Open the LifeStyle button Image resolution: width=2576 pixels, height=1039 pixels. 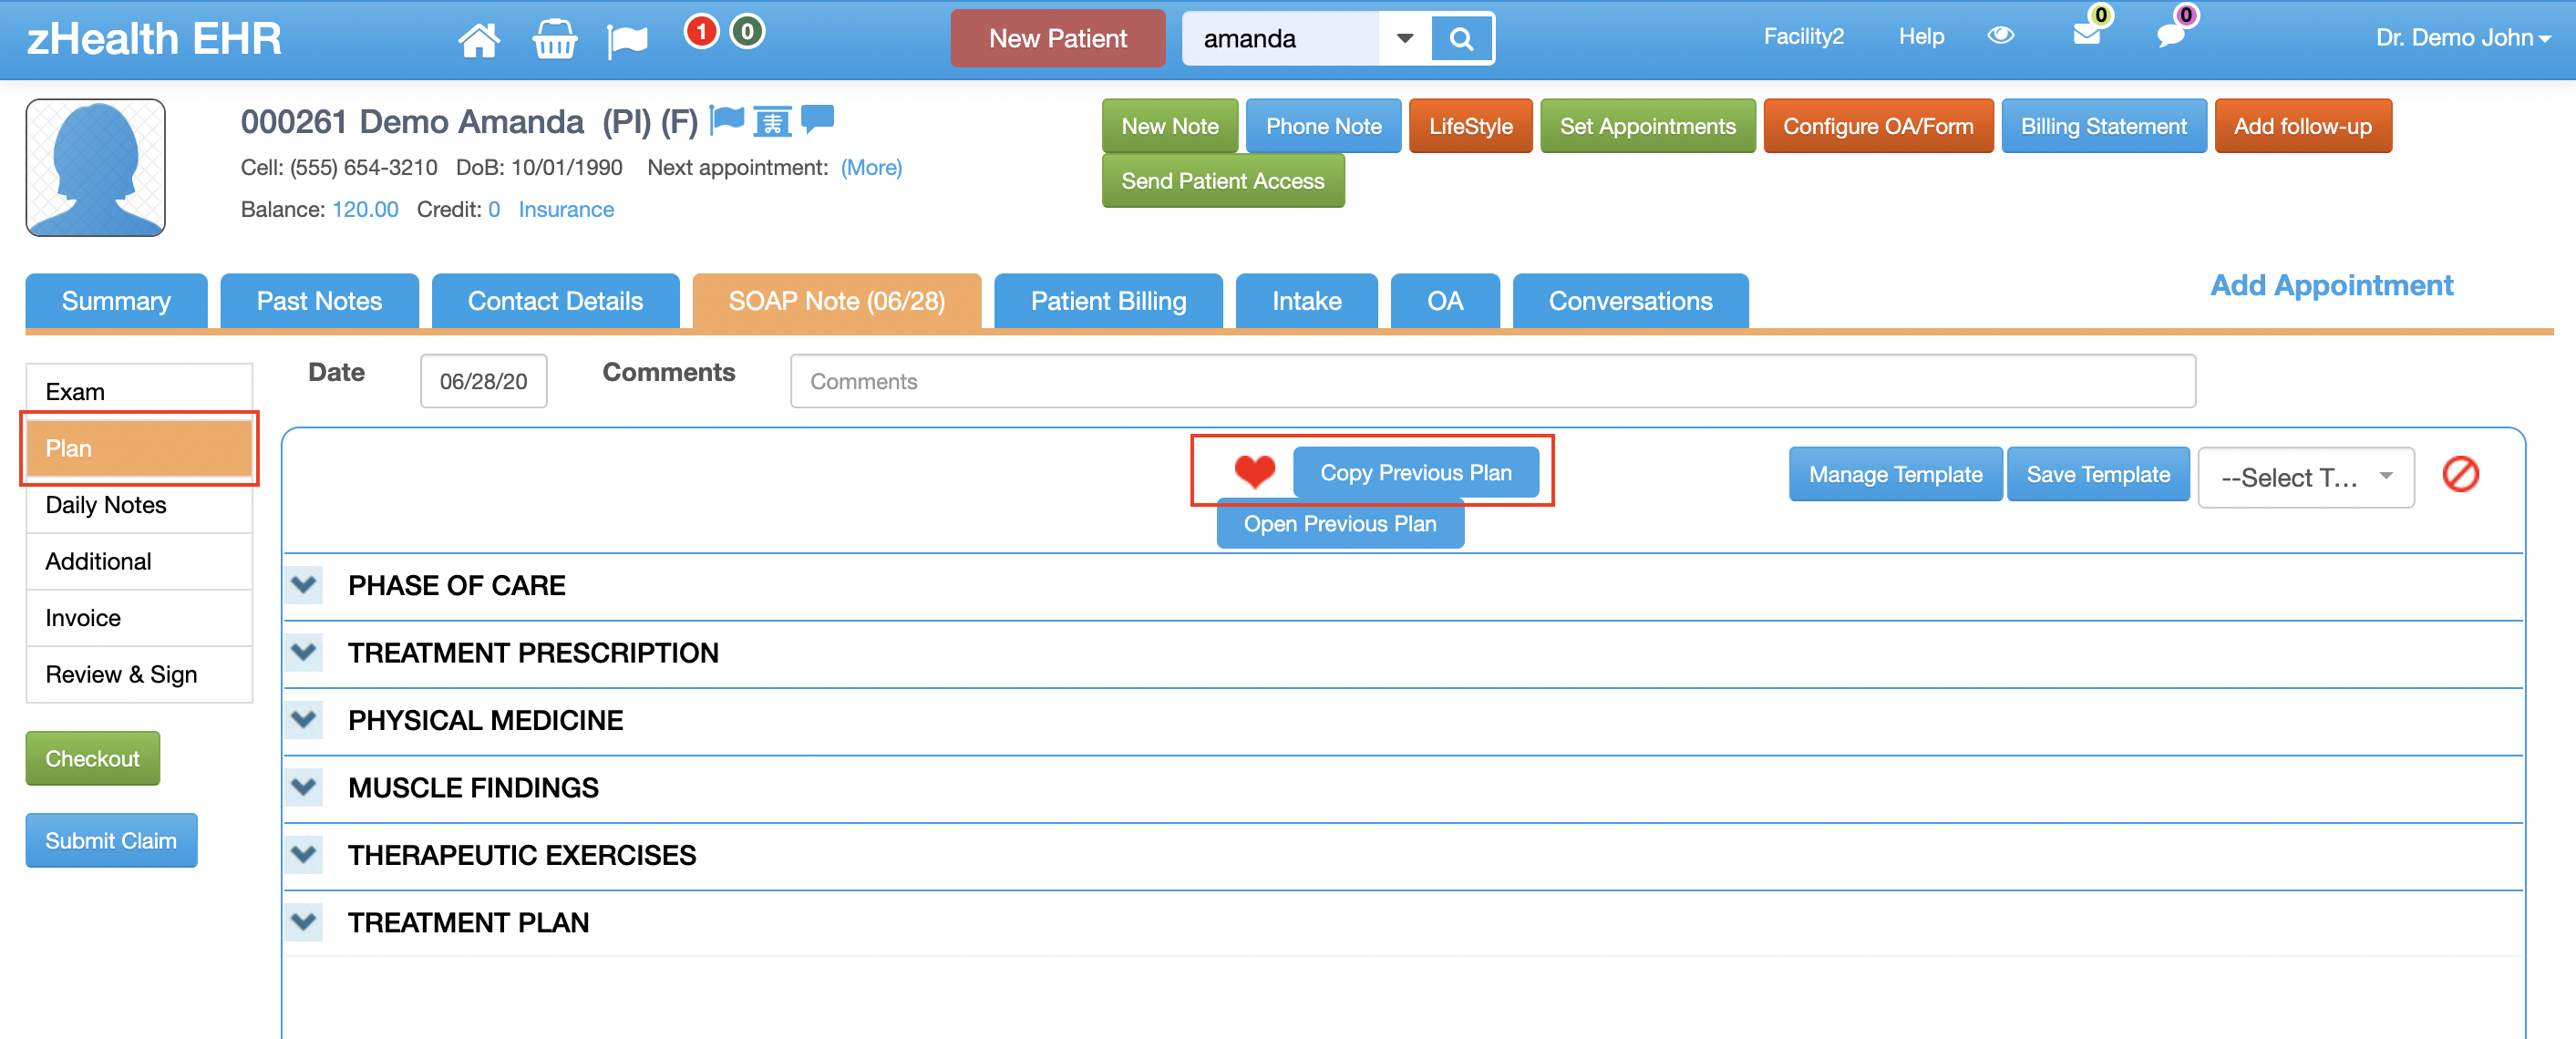[x=1470, y=126]
